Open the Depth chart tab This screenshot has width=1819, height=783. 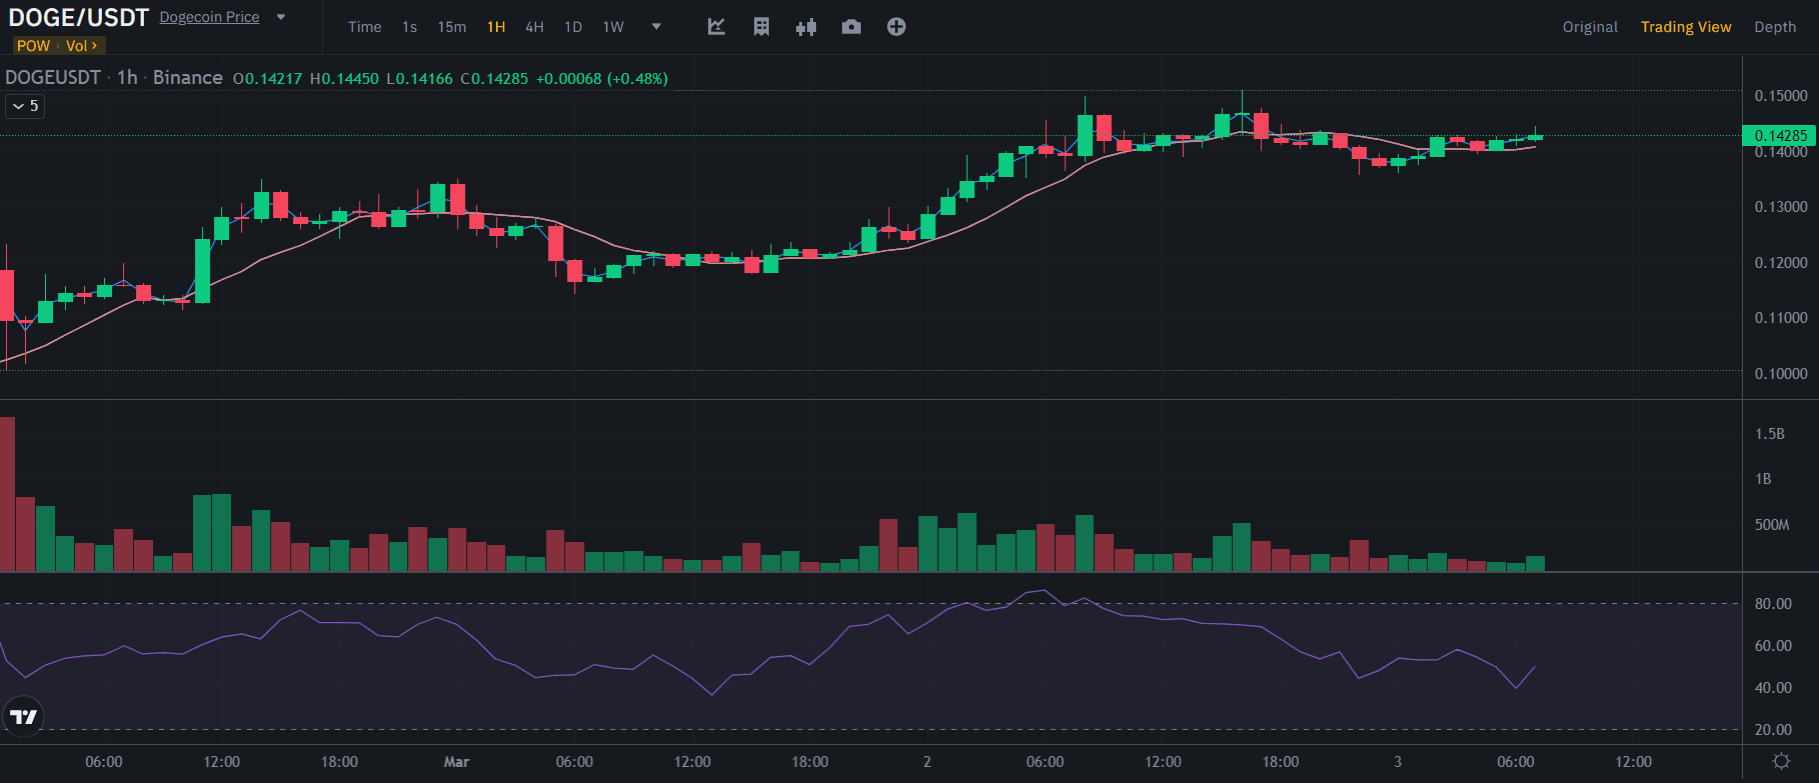tap(1775, 27)
